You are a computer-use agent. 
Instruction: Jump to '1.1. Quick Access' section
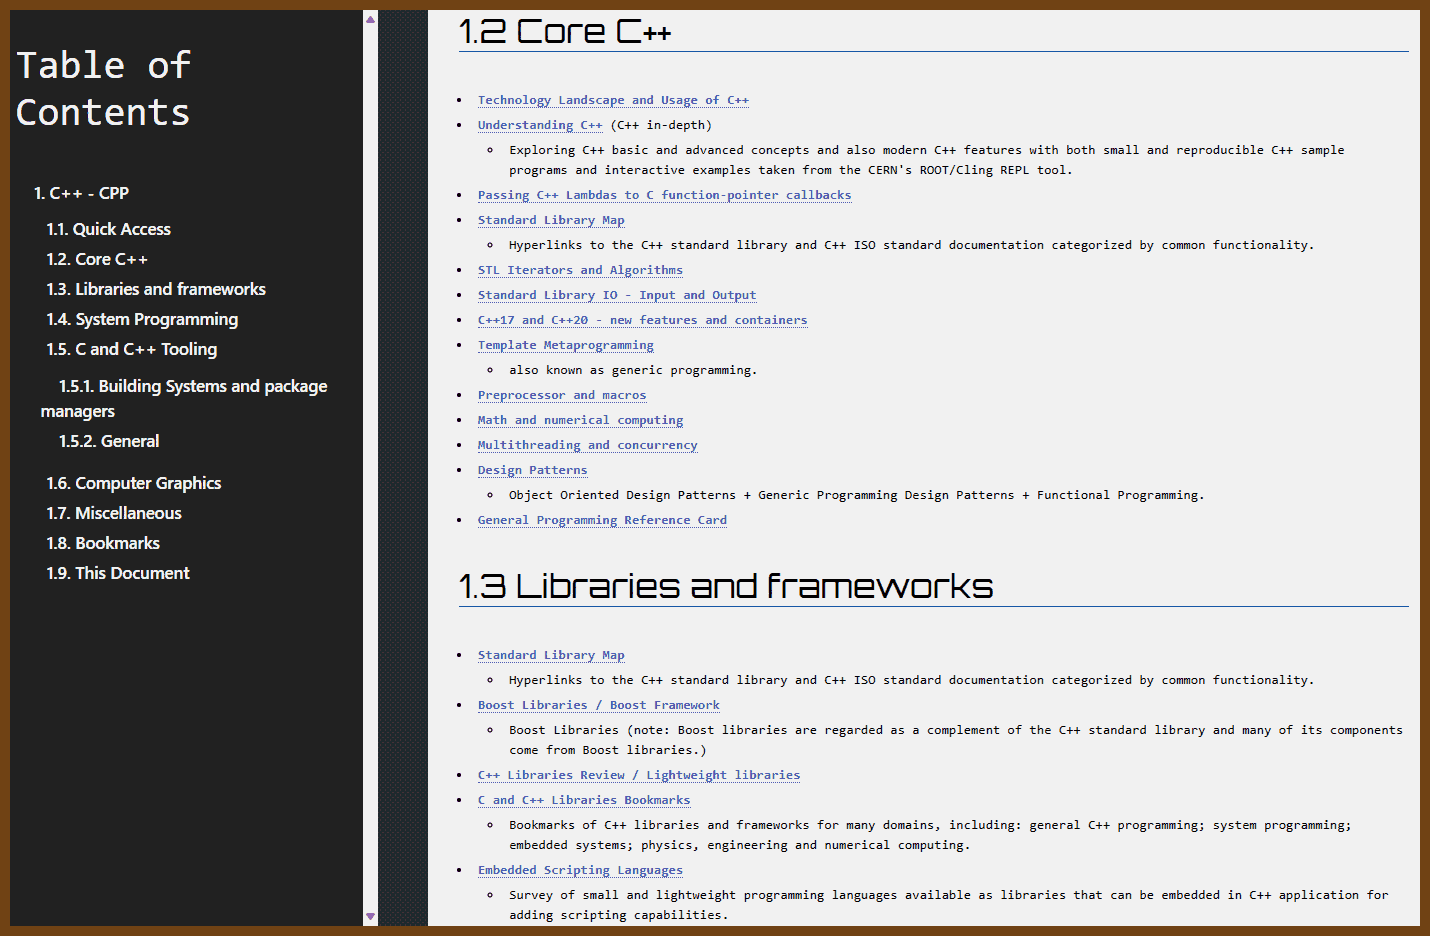pyautogui.click(x=108, y=229)
